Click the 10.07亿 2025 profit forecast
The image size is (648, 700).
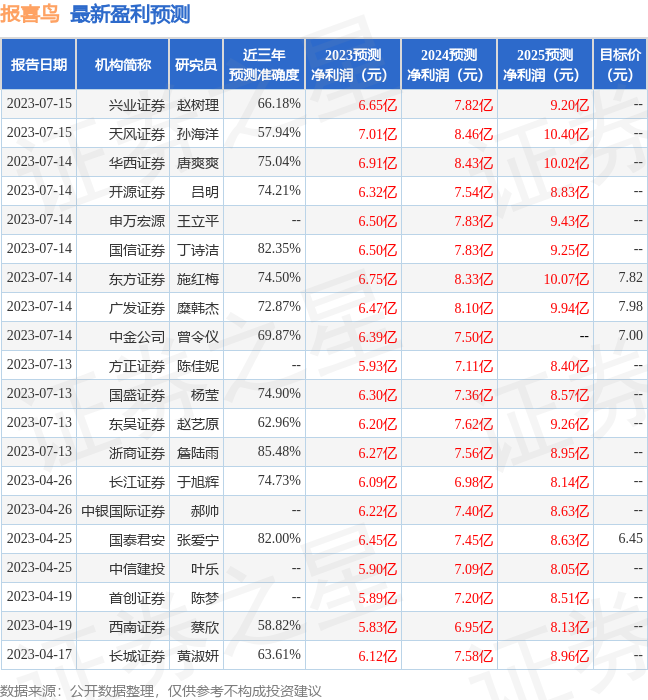[x=566, y=279]
